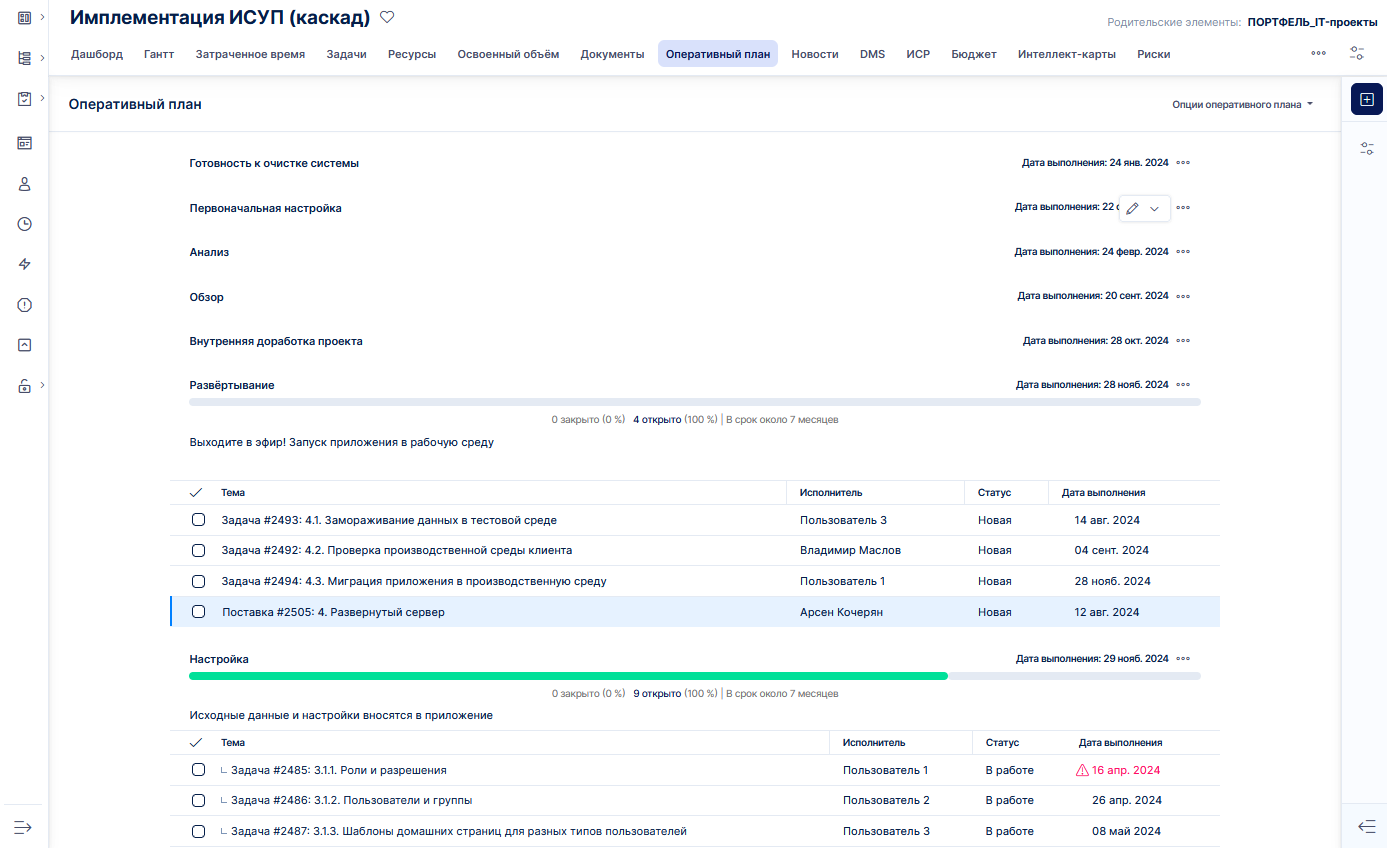The width and height of the screenshot is (1387, 848).
Task: Open the lightning bolt icon in sidebar
Action: click(25, 264)
